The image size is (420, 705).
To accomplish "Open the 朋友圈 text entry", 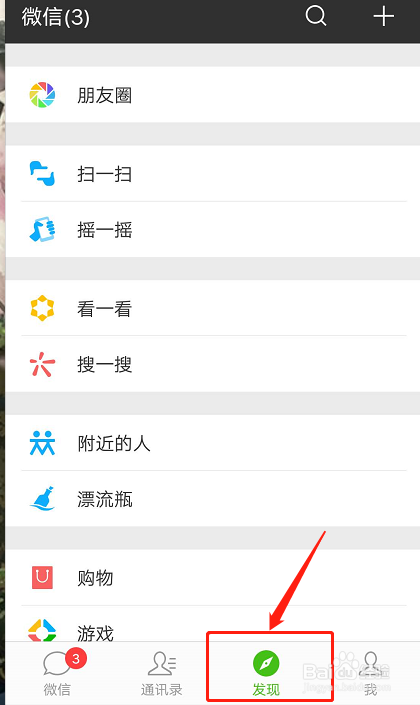I will coord(104,95).
